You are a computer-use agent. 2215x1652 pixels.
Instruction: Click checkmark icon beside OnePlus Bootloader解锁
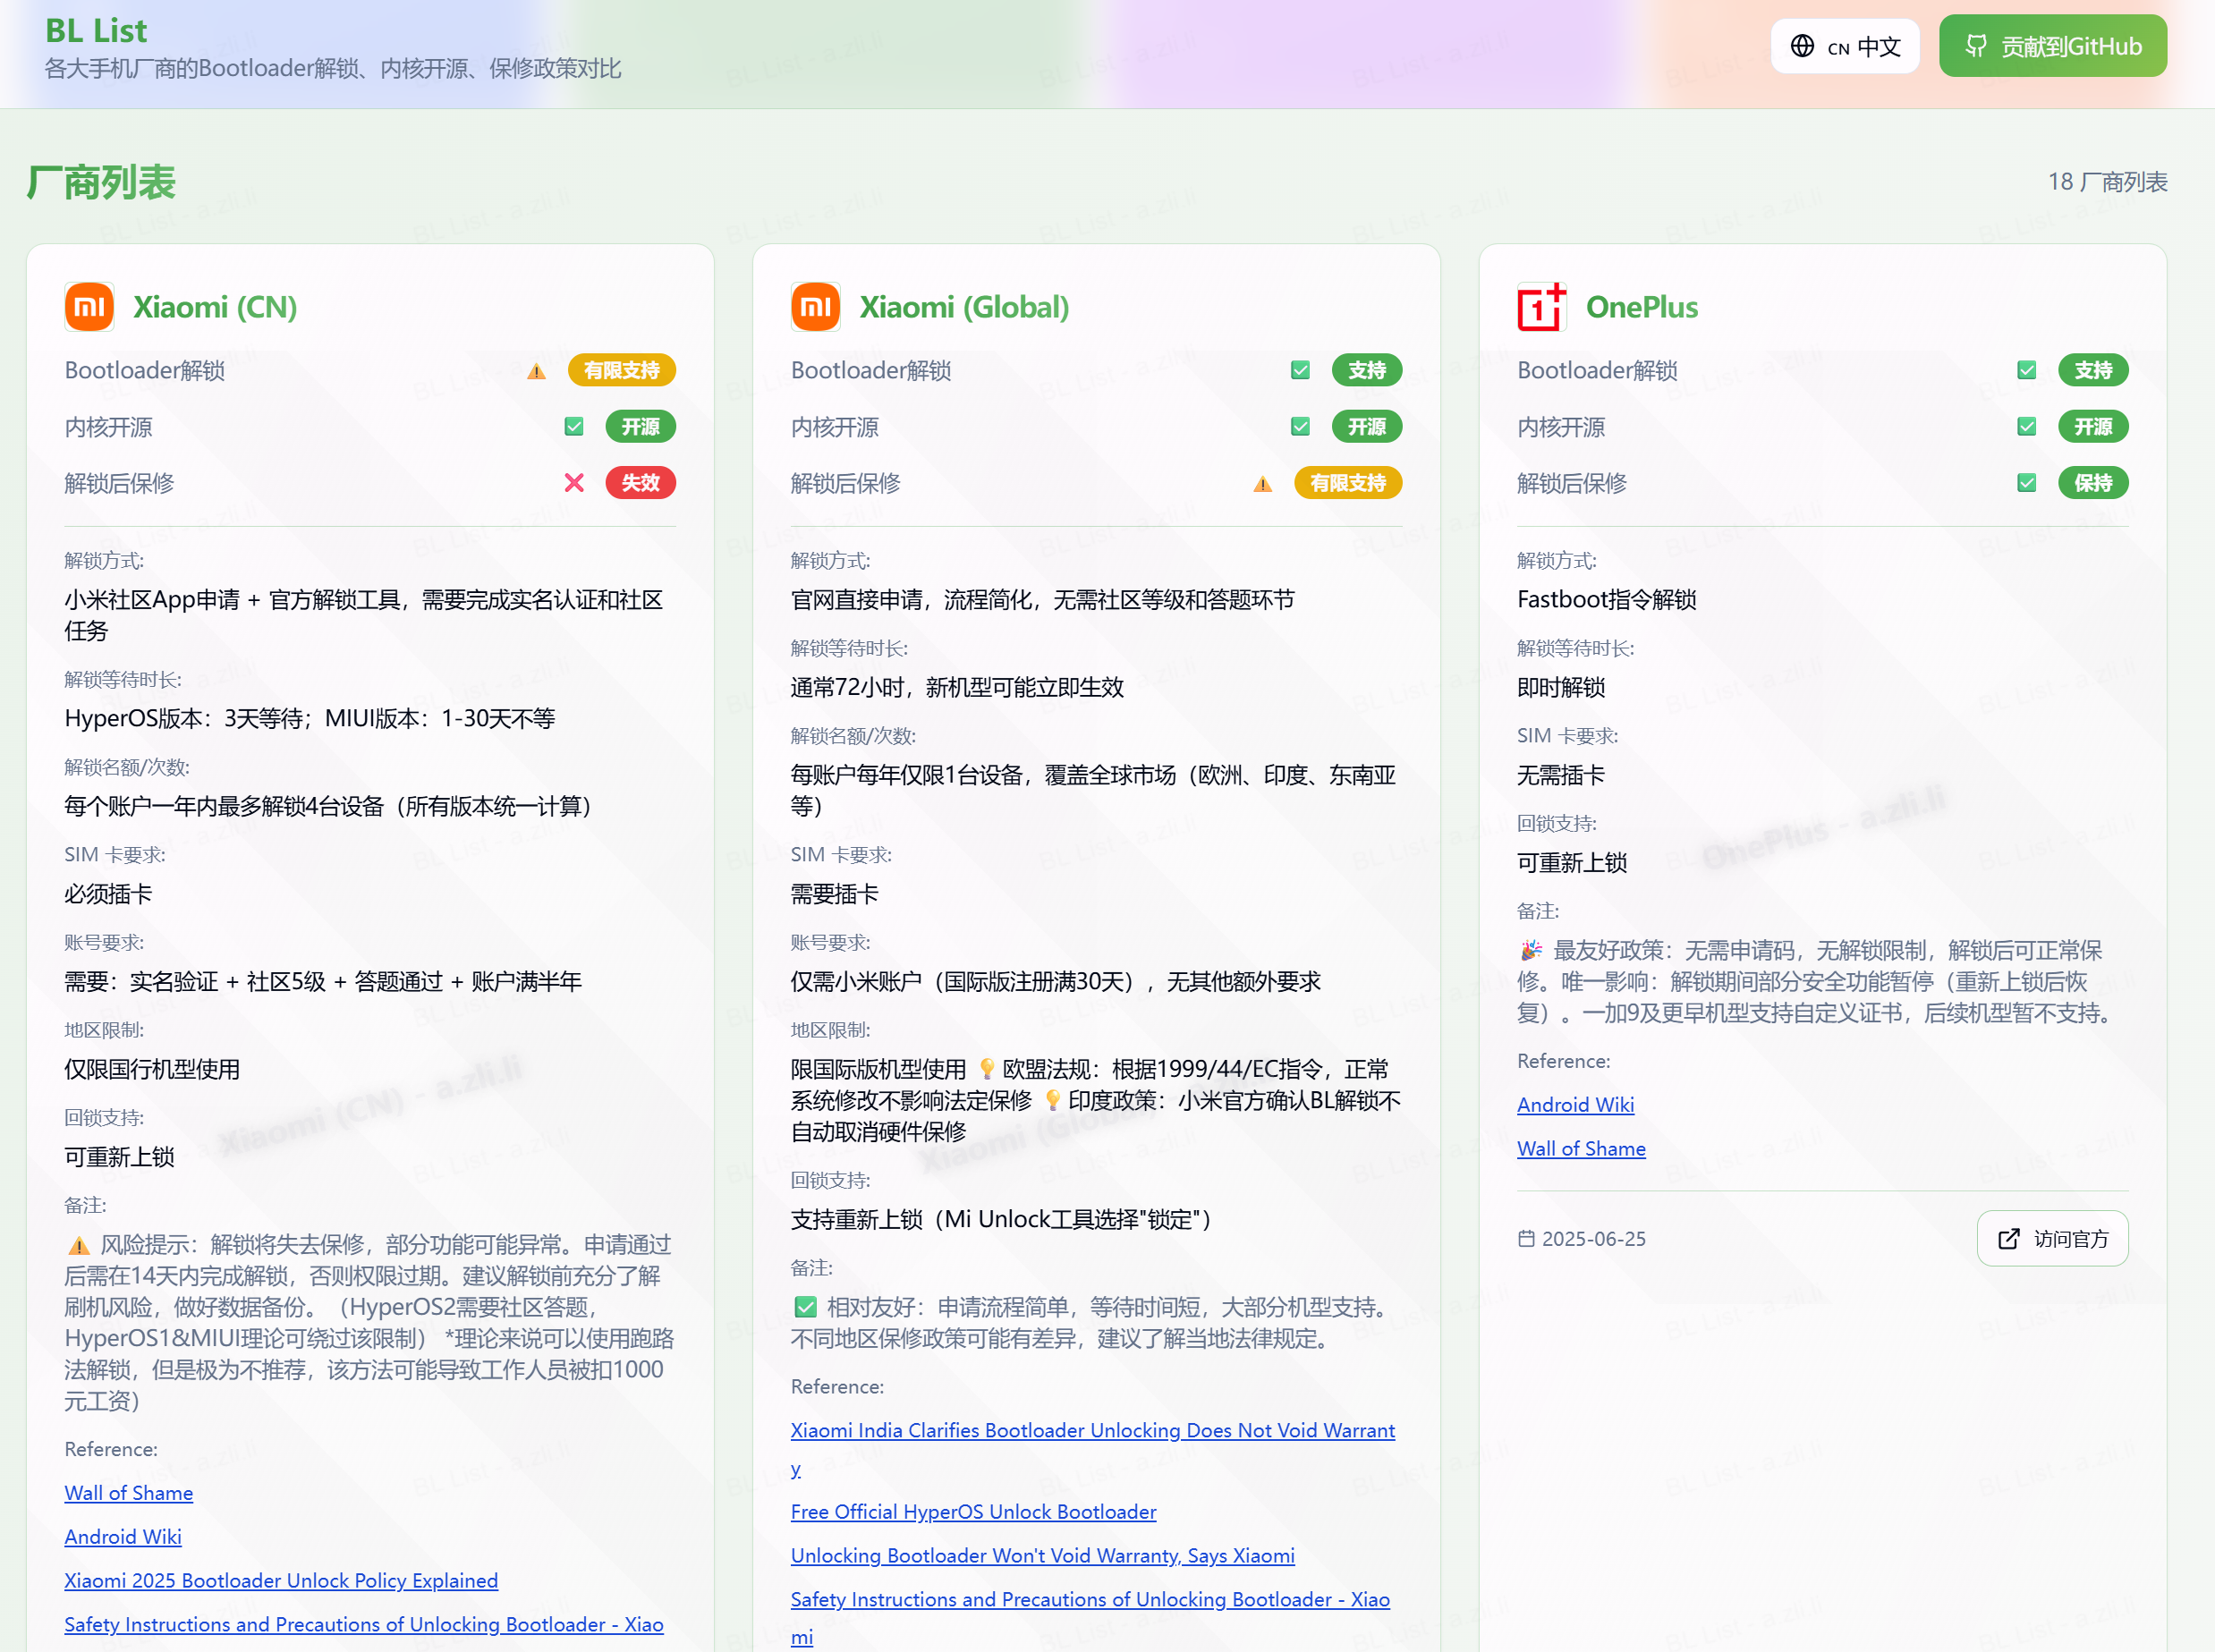click(x=2027, y=371)
